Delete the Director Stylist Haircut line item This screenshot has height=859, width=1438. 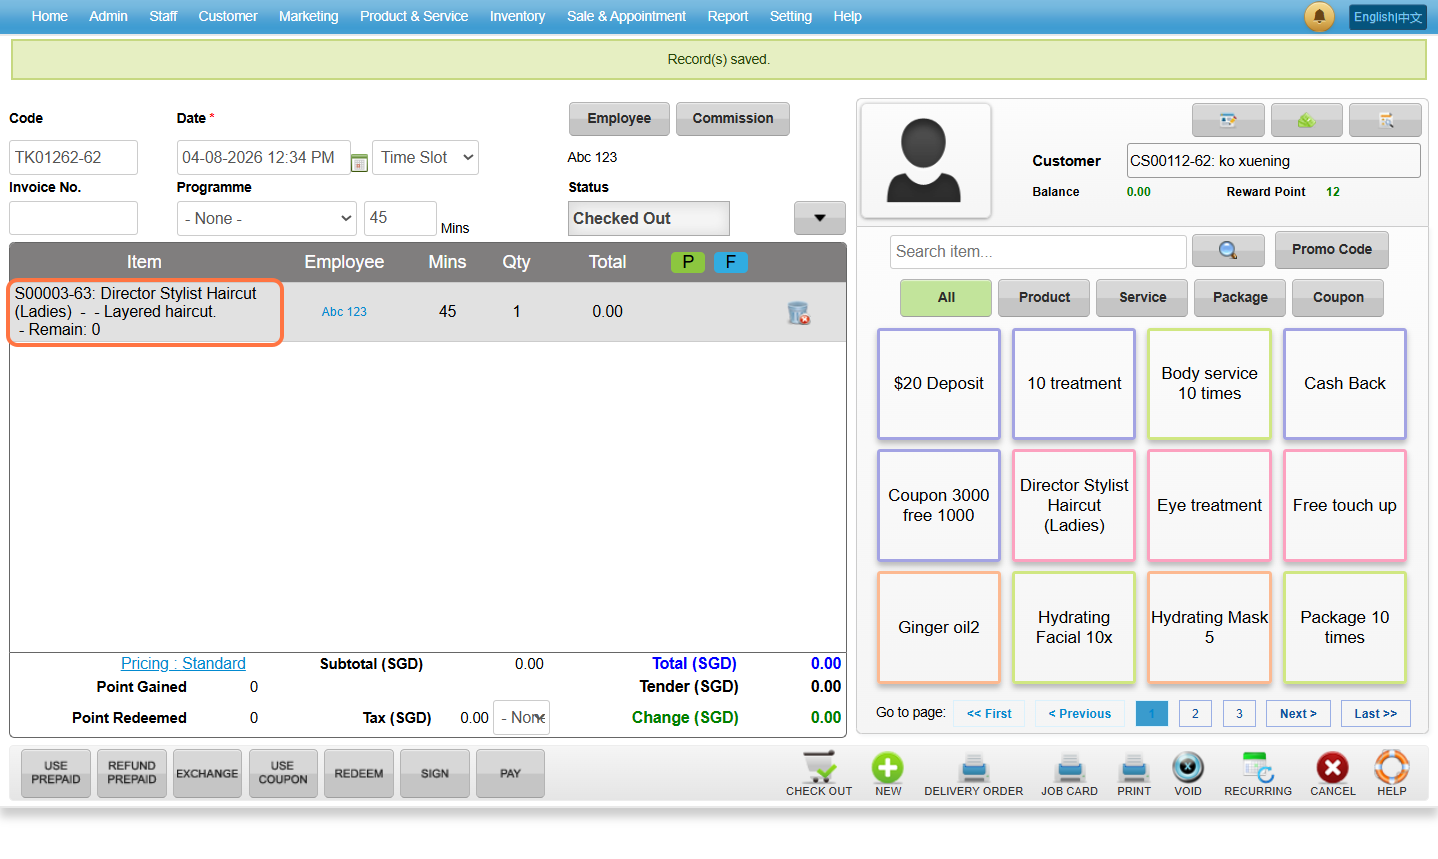click(798, 313)
